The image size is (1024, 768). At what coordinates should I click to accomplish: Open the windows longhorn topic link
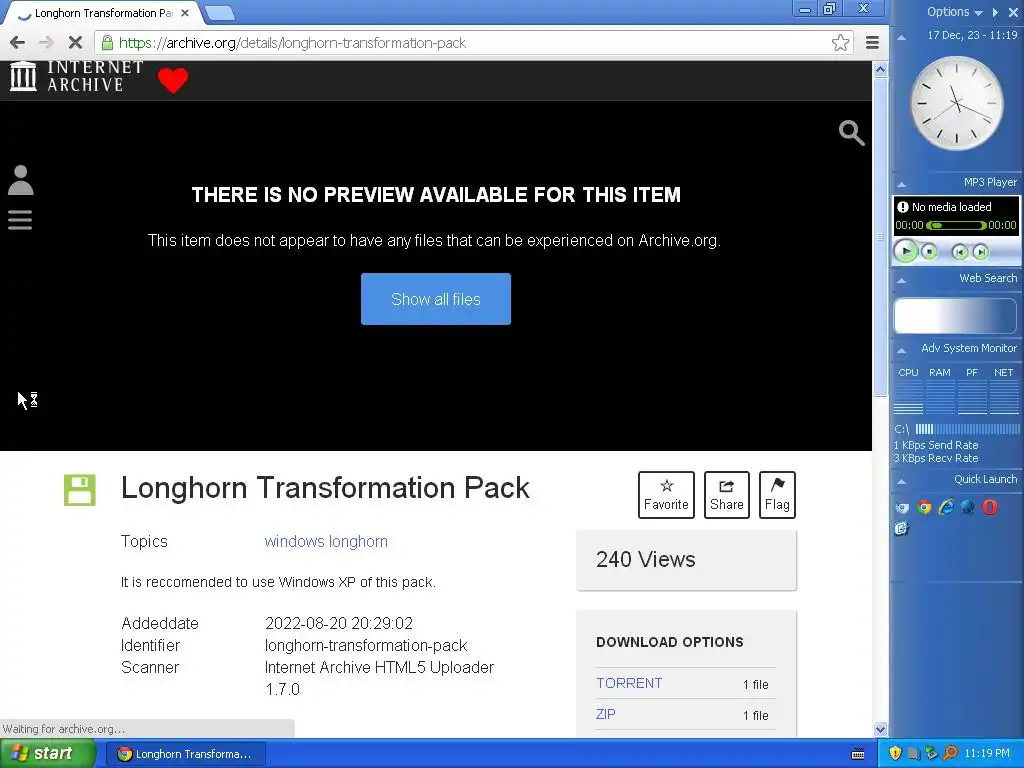326,541
